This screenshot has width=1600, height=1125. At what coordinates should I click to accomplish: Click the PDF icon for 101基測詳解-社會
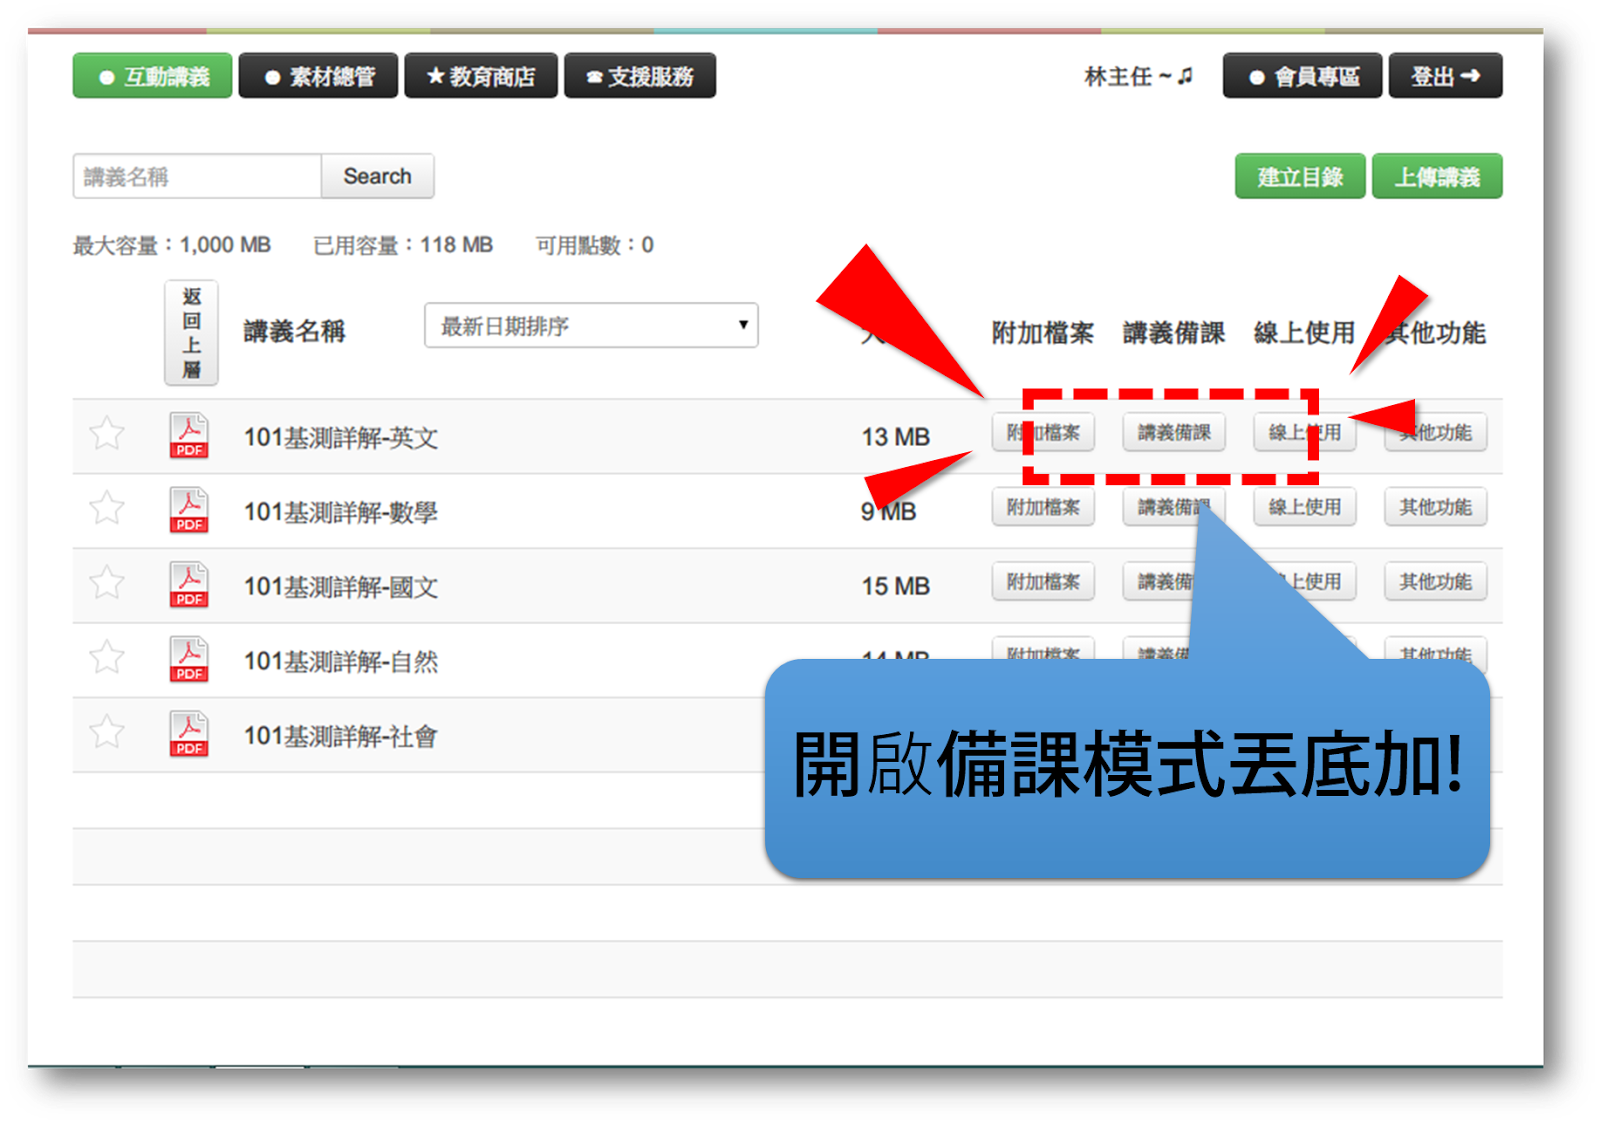[189, 734]
